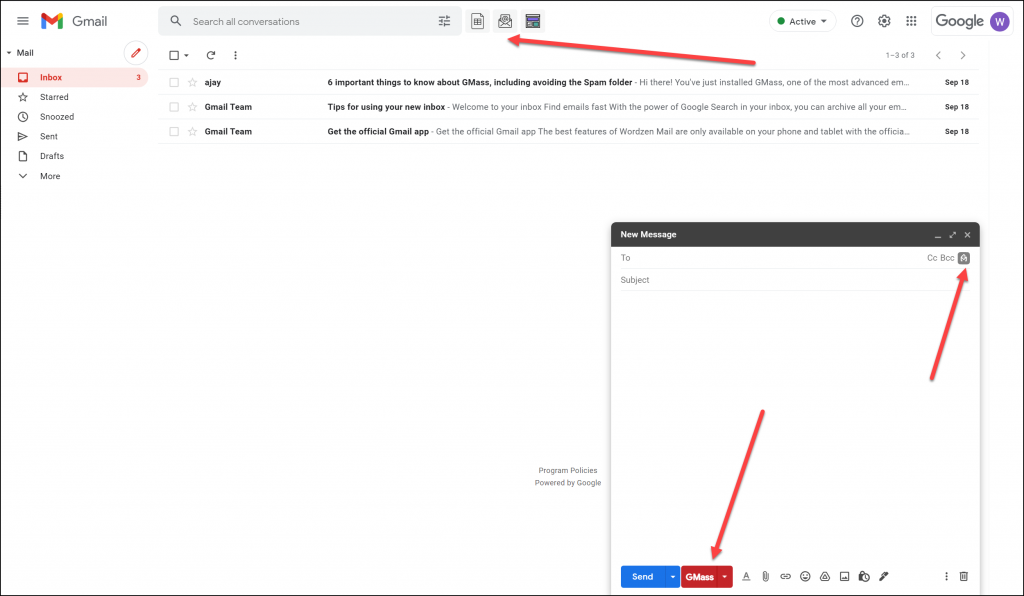Open the email from ajay about GMass
Viewport: 1024px width, 596px height.
pyautogui.click(x=568, y=82)
